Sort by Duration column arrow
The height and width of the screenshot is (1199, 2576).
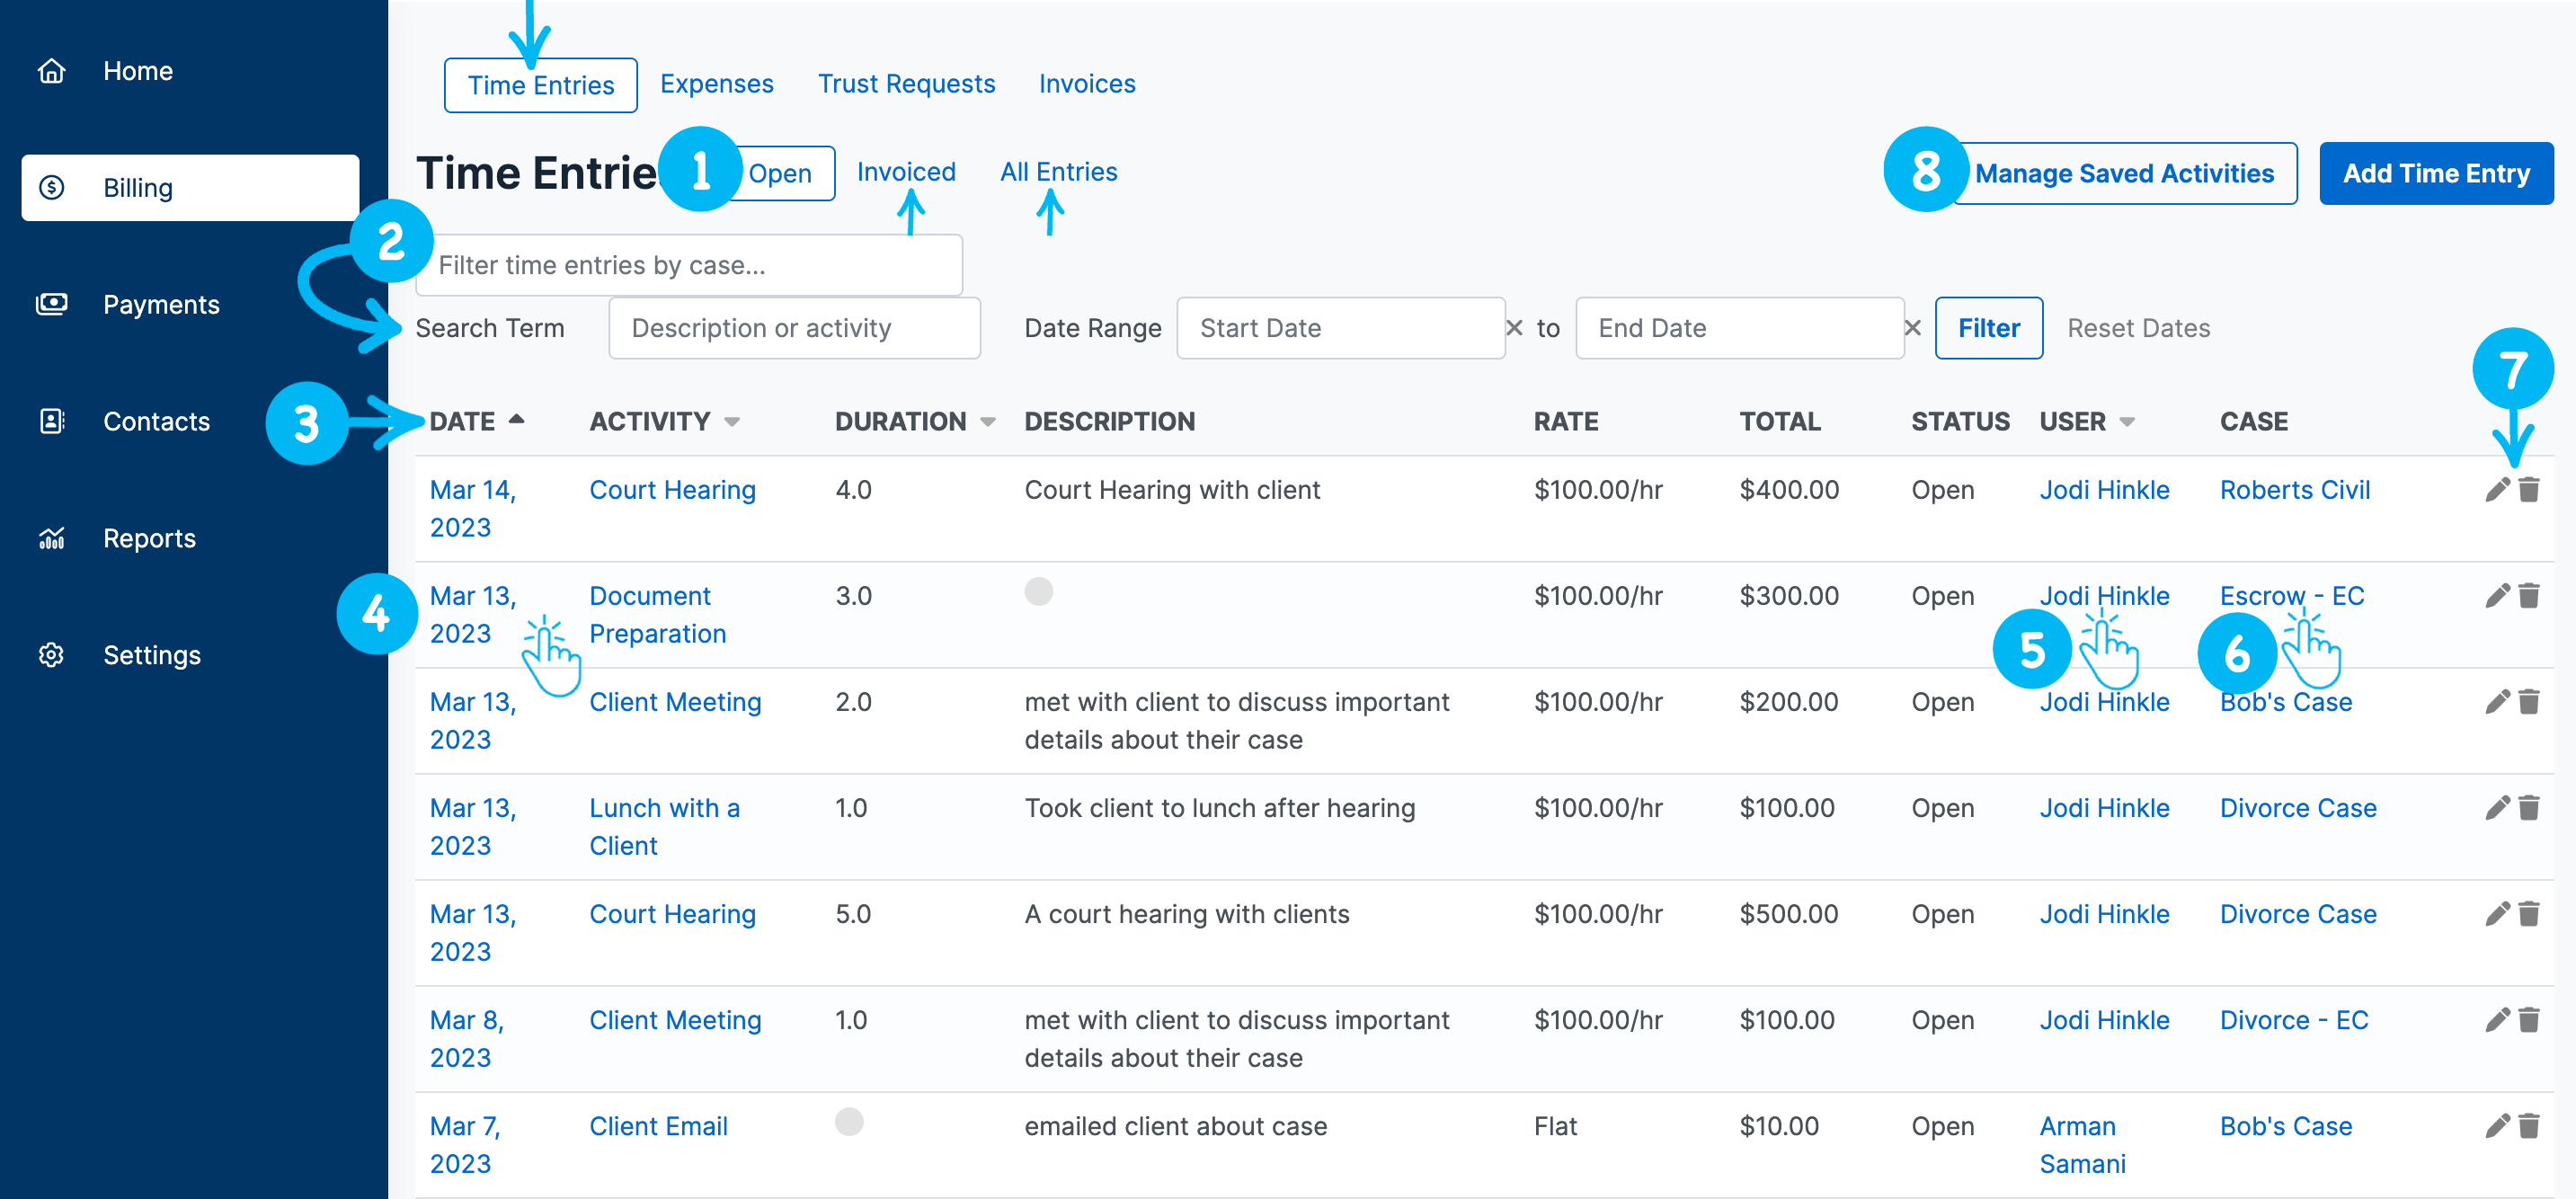(988, 422)
